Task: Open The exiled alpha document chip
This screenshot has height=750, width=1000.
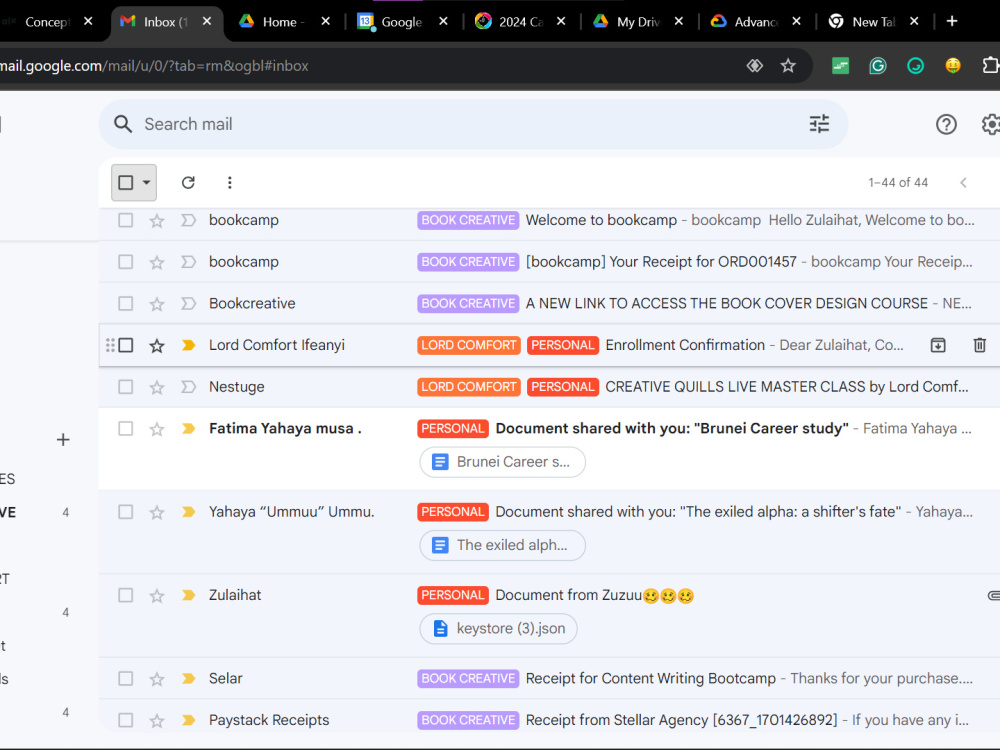Action: click(x=503, y=545)
